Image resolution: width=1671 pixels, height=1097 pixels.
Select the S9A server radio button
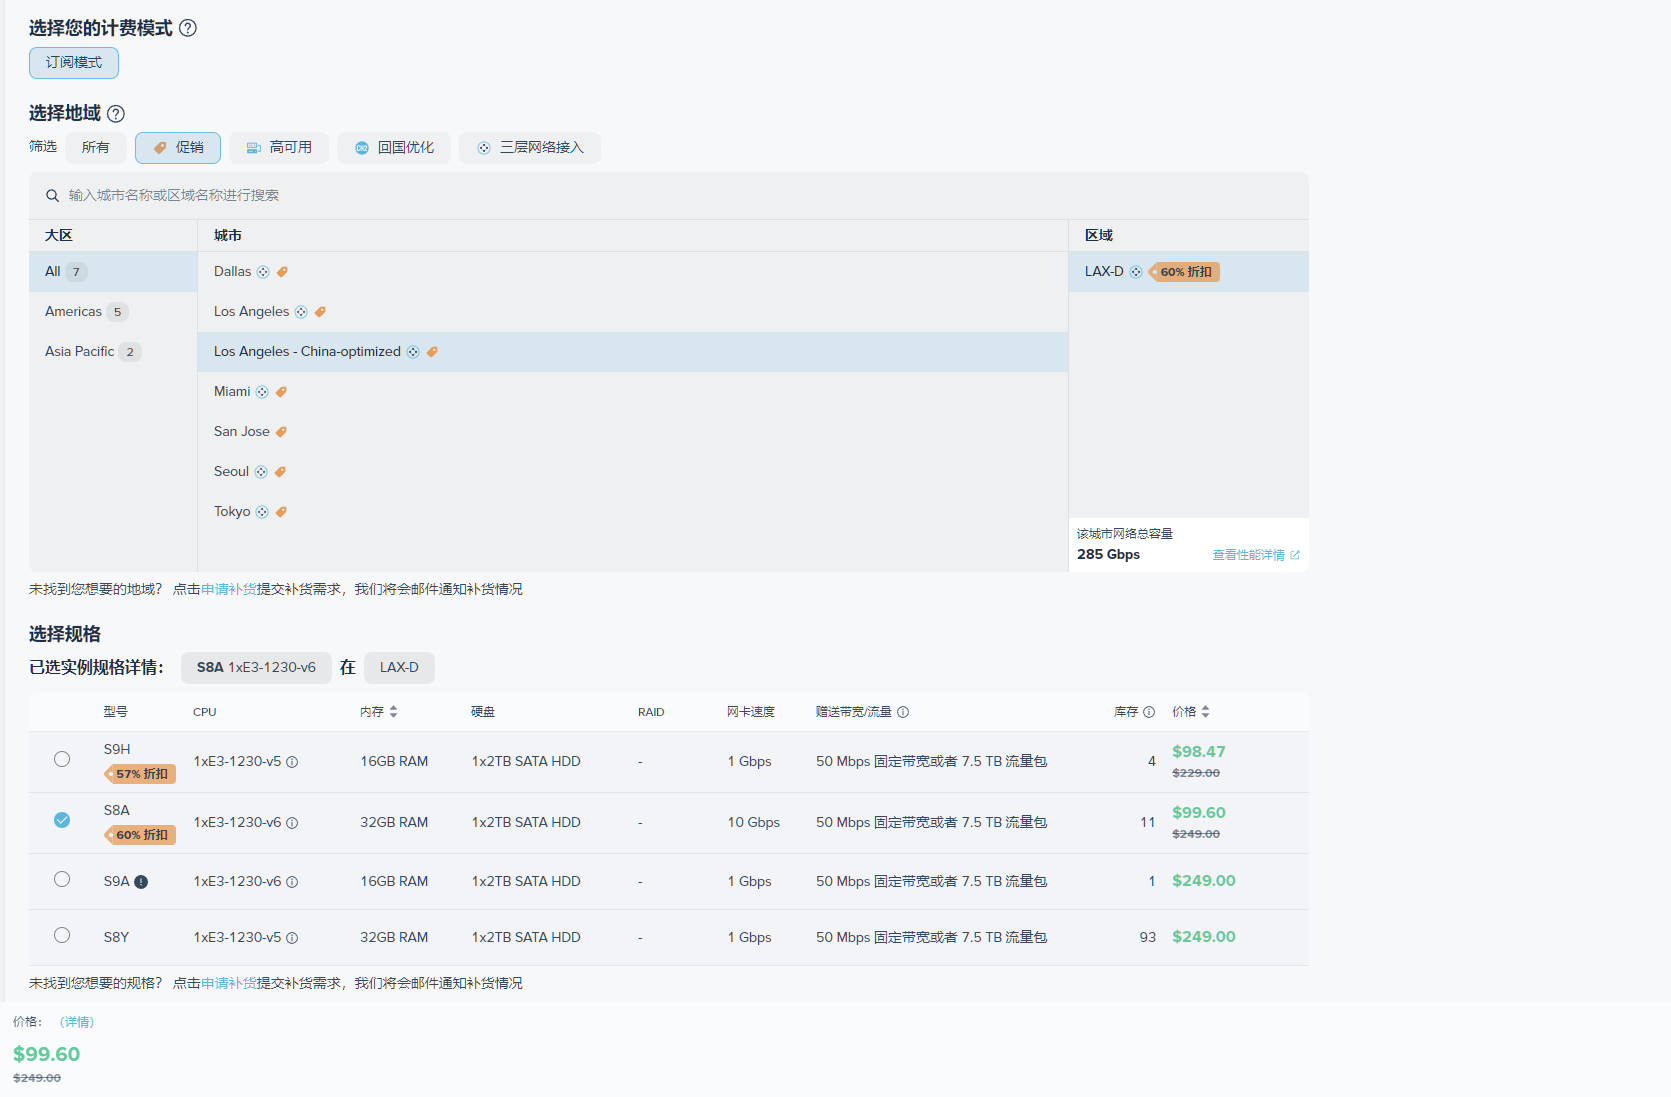point(62,879)
